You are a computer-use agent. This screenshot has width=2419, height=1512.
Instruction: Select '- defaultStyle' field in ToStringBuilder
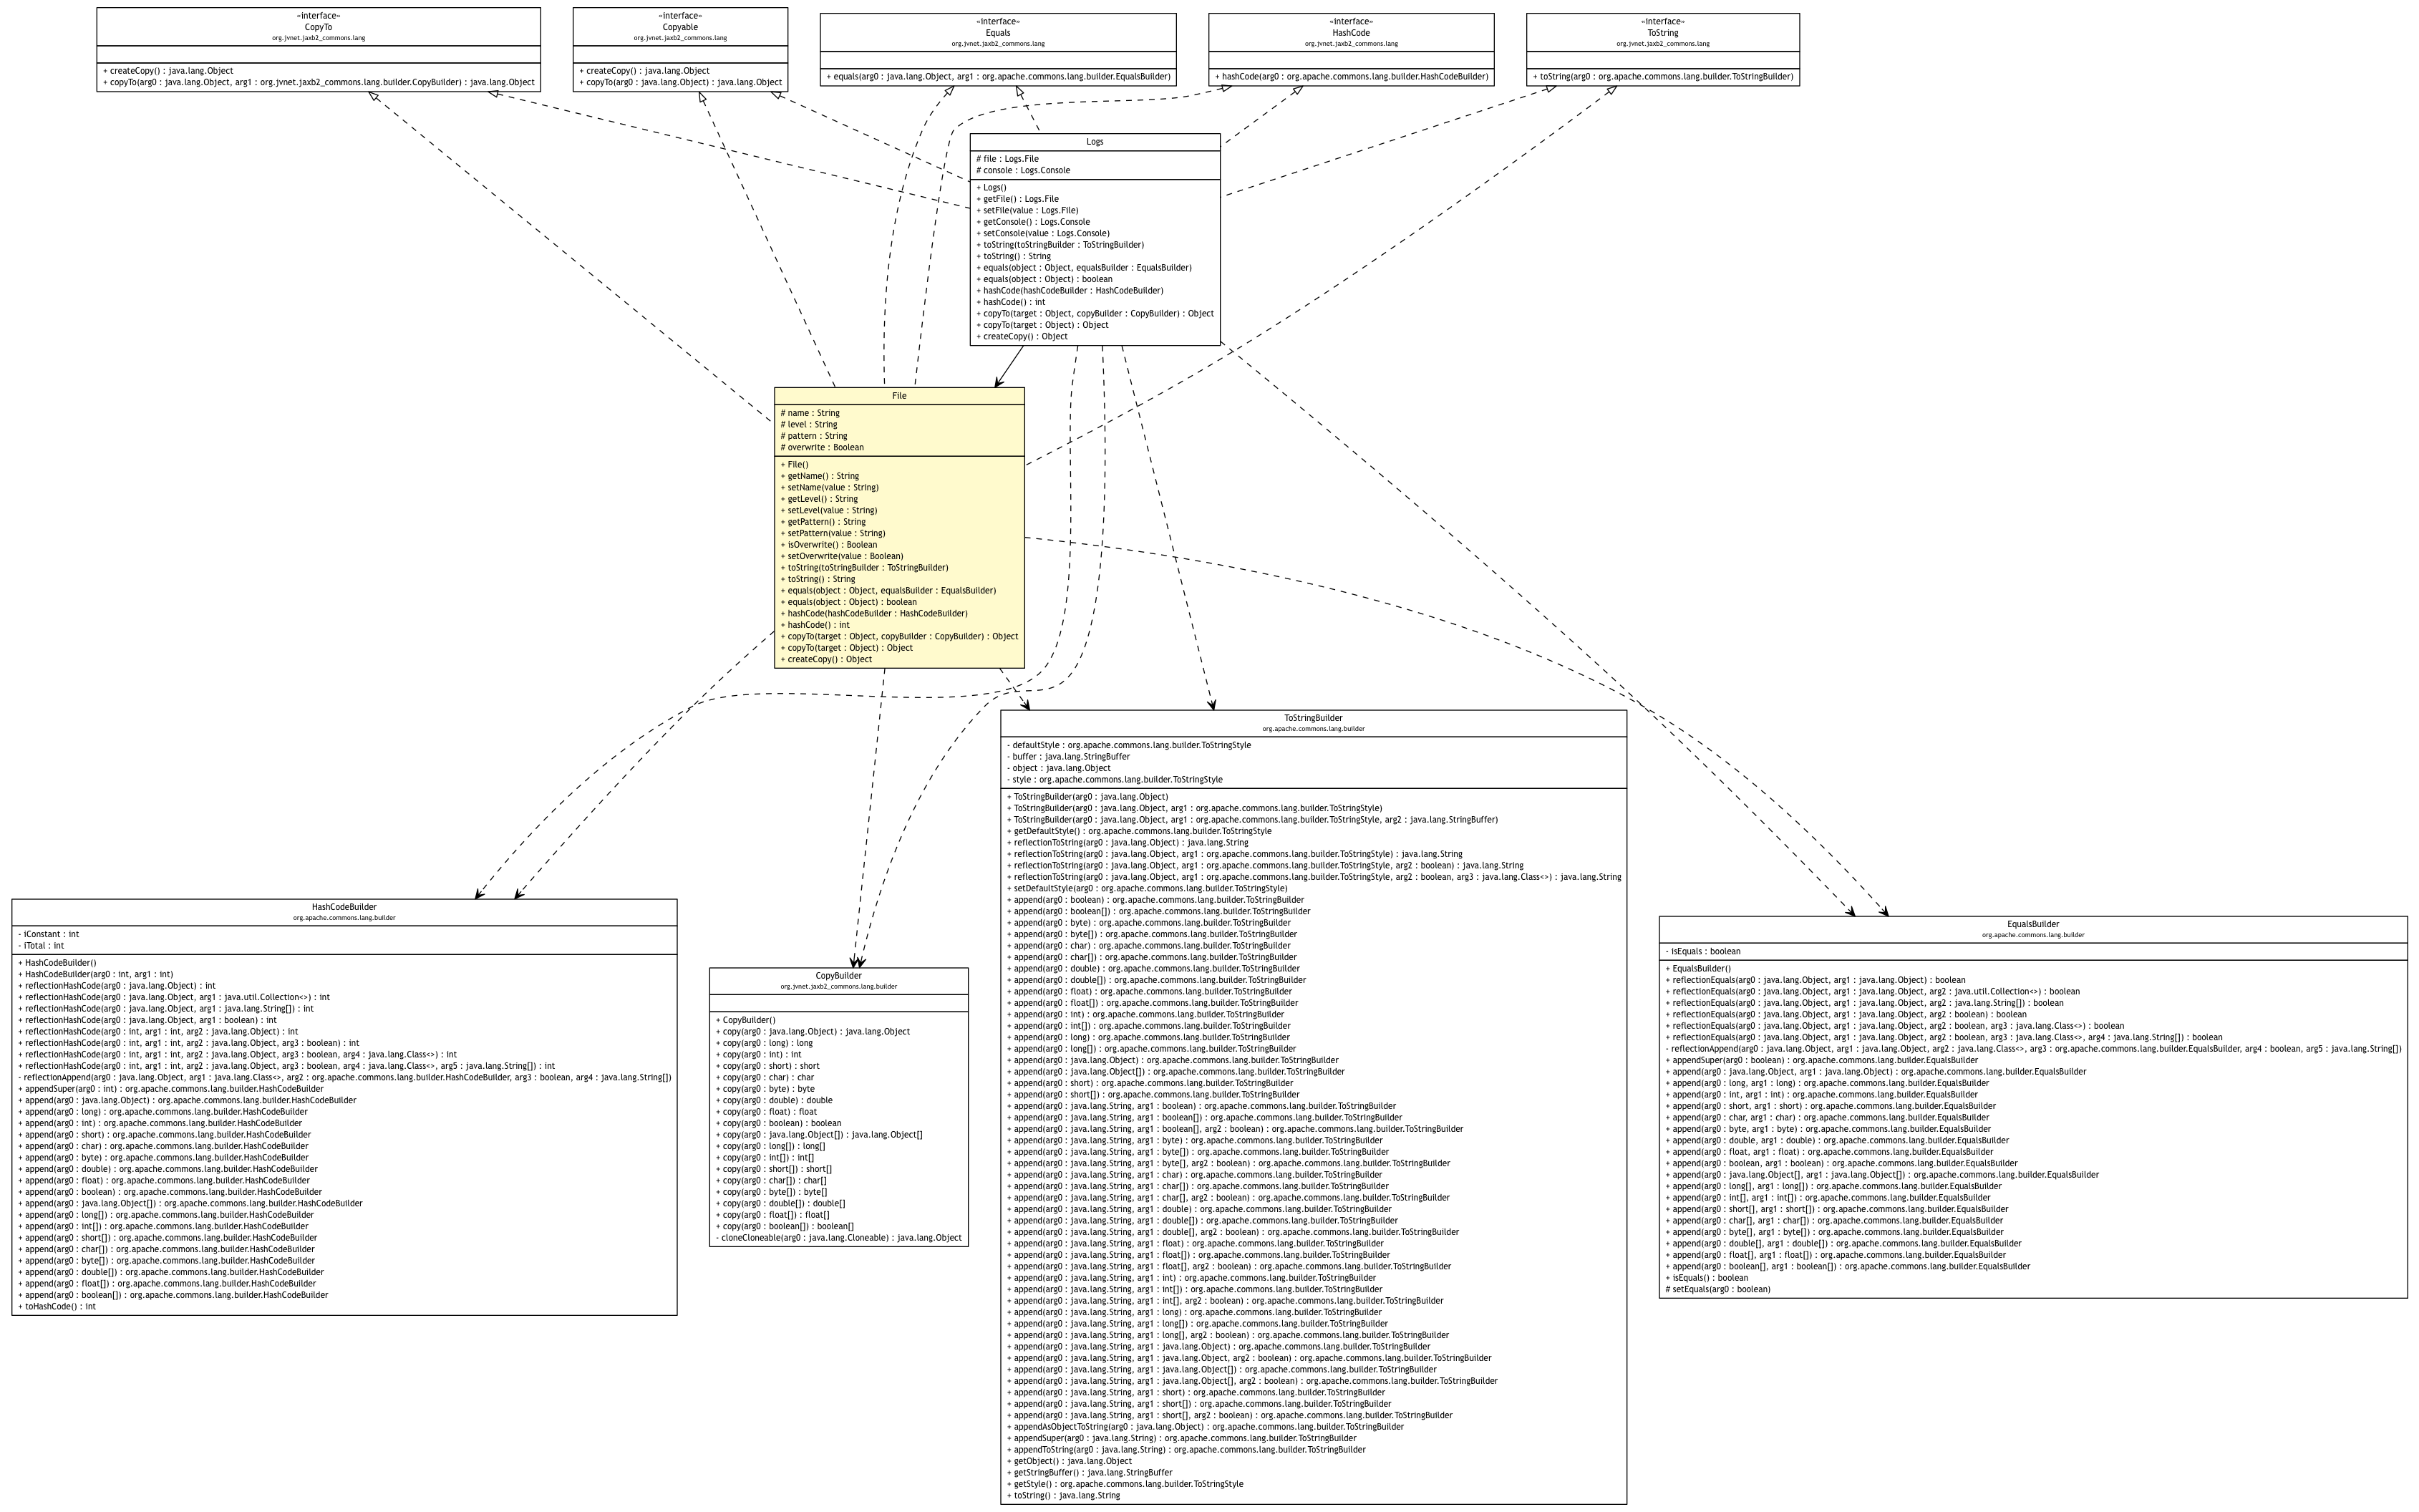coord(1128,746)
